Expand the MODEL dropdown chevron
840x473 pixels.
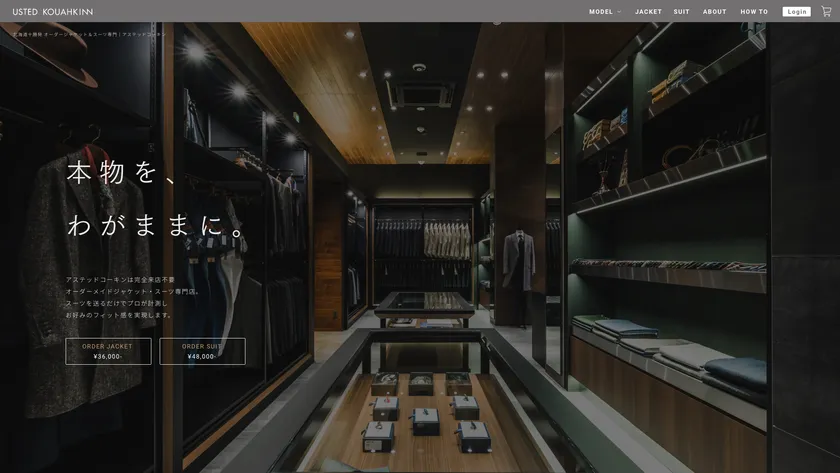click(x=619, y=11)
